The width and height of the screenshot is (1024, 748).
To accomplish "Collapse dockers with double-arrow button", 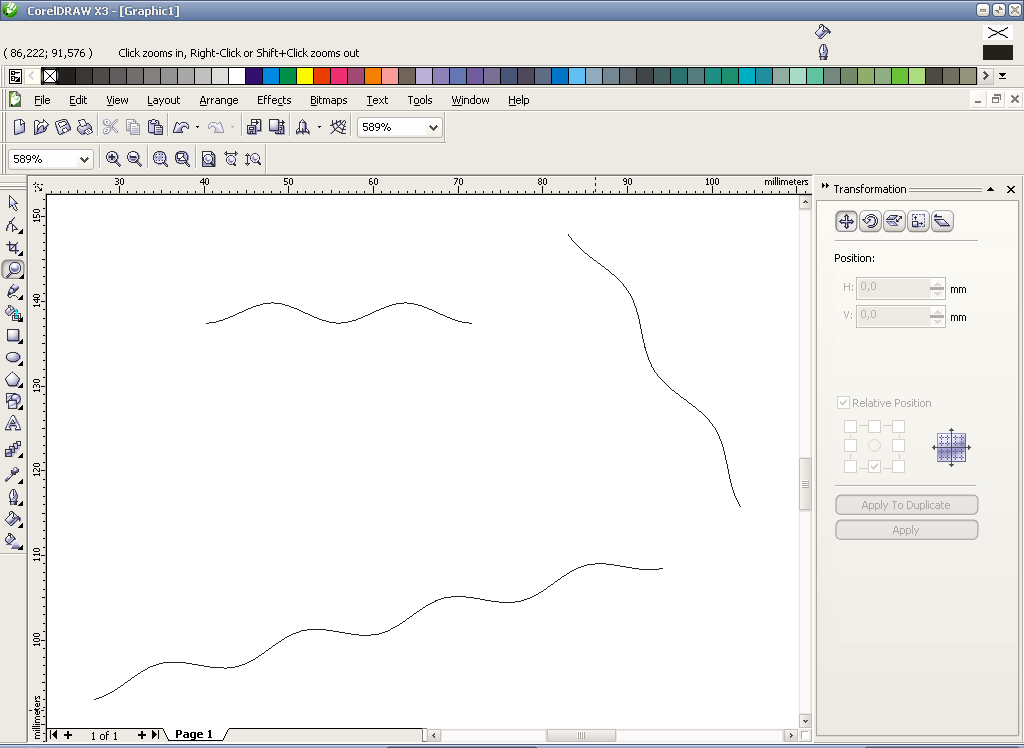I will [825, 186].
